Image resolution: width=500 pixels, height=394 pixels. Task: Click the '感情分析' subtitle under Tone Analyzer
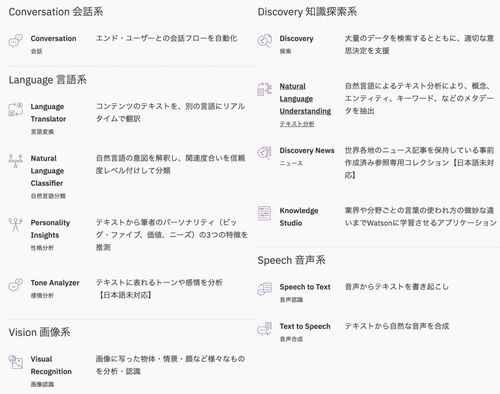tap(42, 295)
